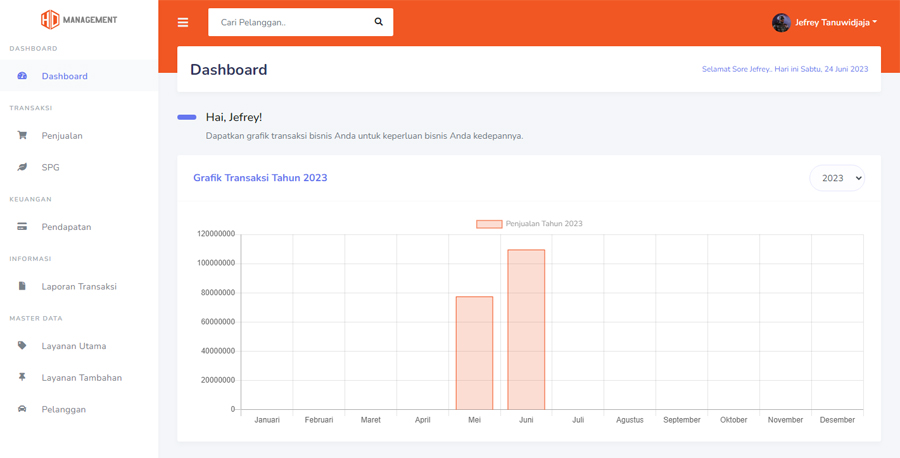The width and height of the screenshot is (900, 458).
Task: Click the Februari axis label
Action: 319,420
